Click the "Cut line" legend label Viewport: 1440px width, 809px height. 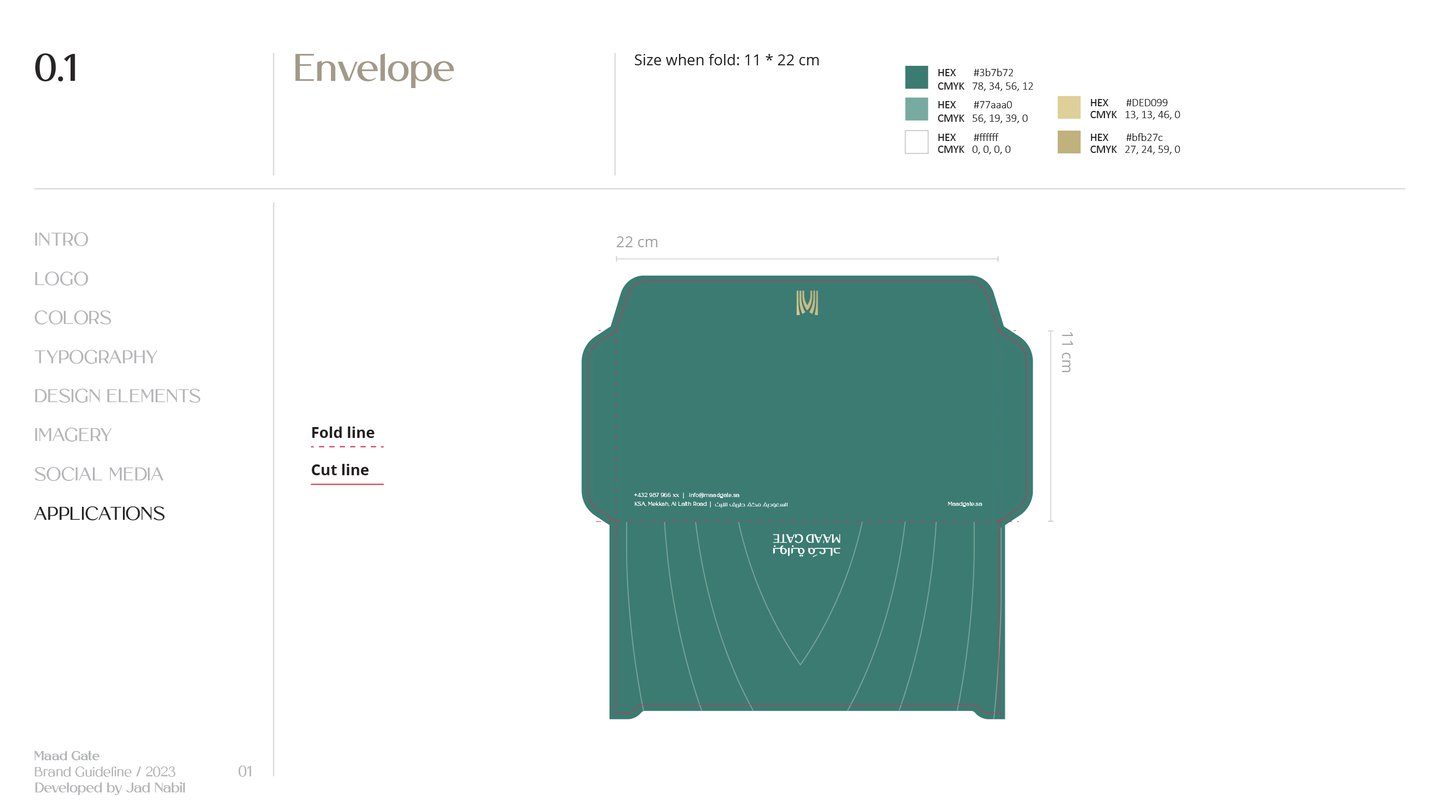point(340,470)
